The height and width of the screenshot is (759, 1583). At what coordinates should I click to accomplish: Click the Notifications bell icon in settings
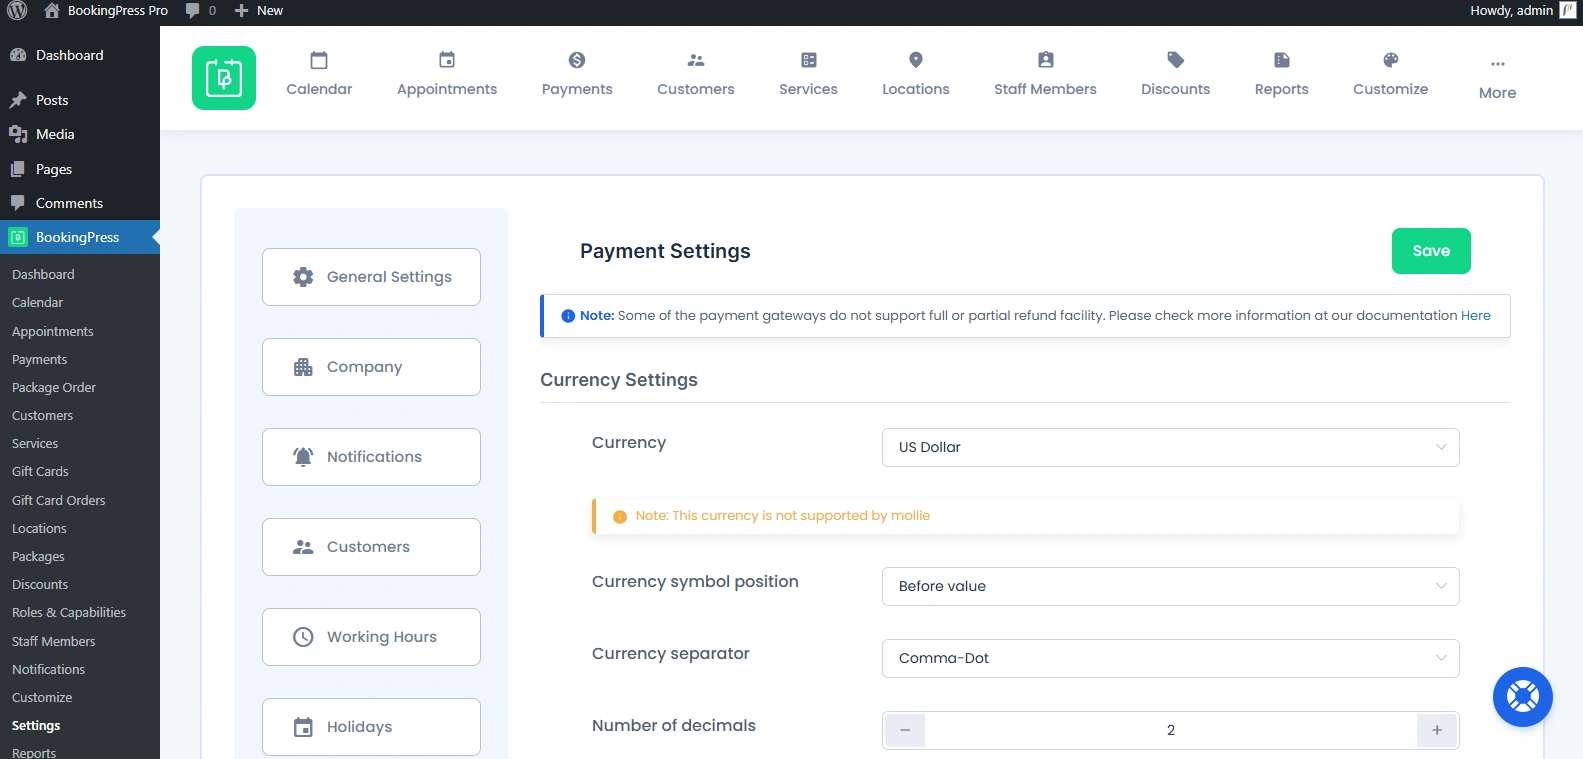pyautogui.click(x=303, y=457)
